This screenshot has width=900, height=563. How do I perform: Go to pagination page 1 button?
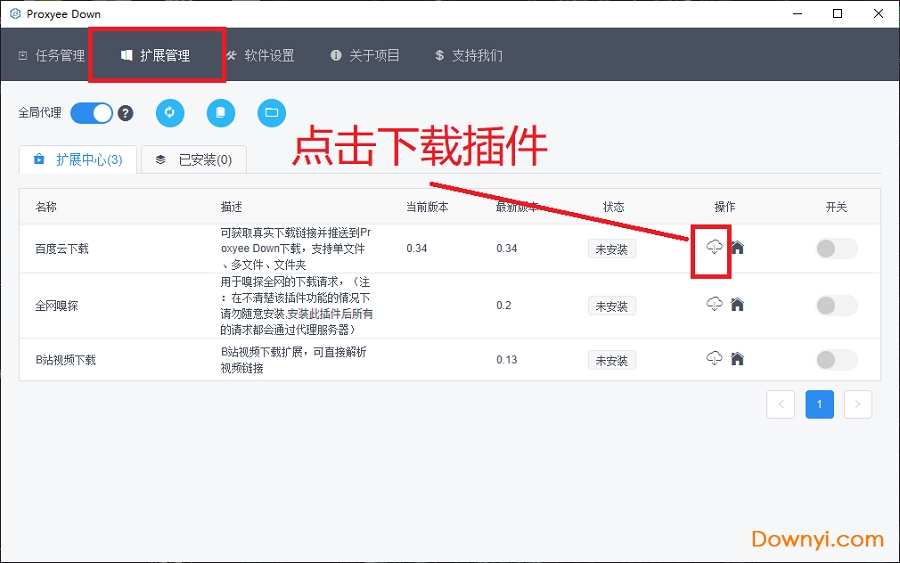coord(819,404)
